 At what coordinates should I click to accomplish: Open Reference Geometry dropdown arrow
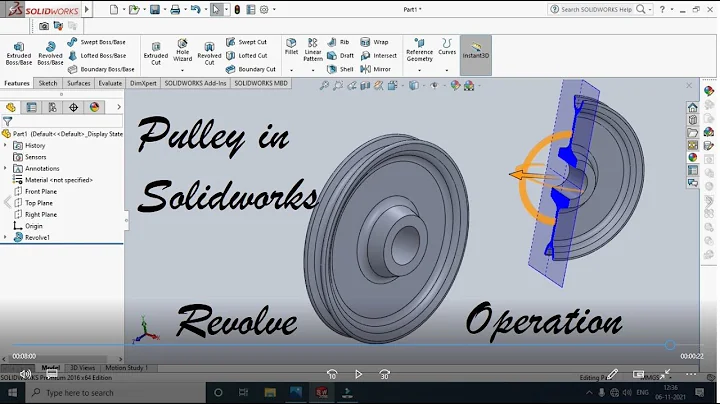click(419, 70)
